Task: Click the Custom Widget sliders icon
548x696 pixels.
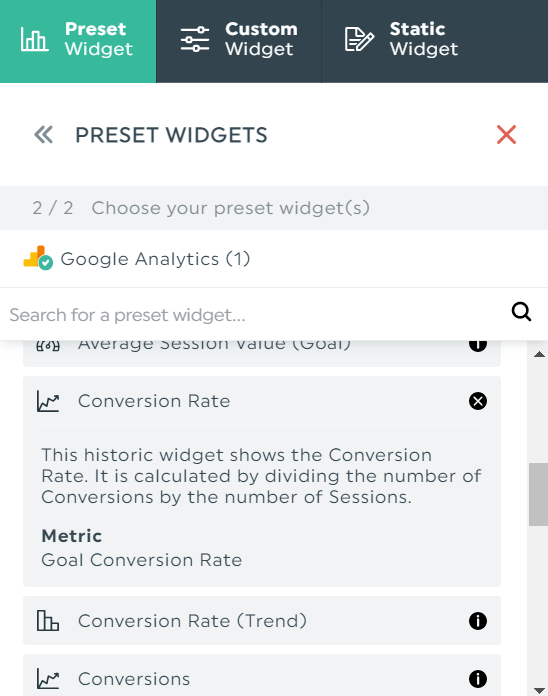Action: tap(195, 39)
